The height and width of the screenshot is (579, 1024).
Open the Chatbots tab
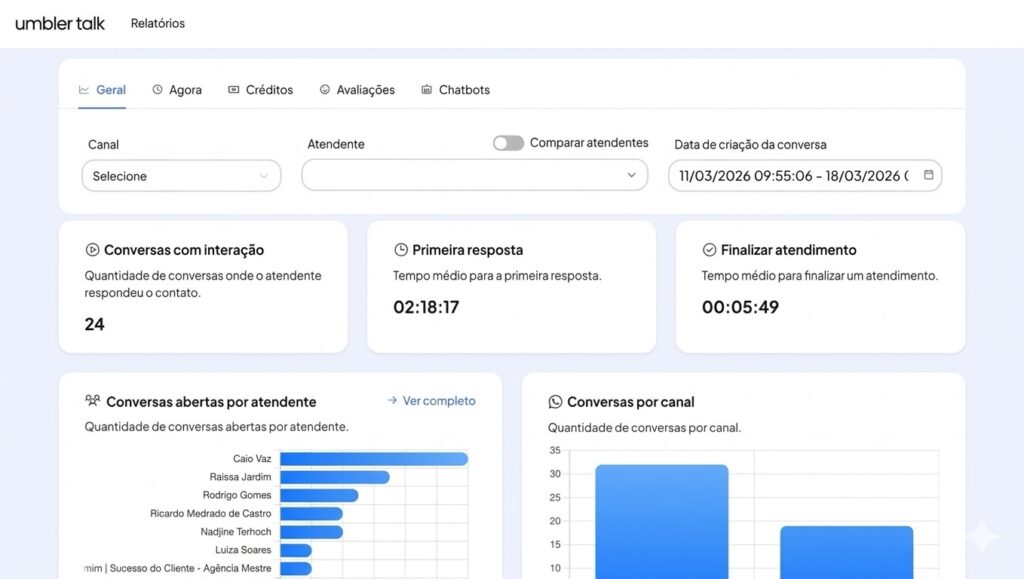[x=455, y=90]
